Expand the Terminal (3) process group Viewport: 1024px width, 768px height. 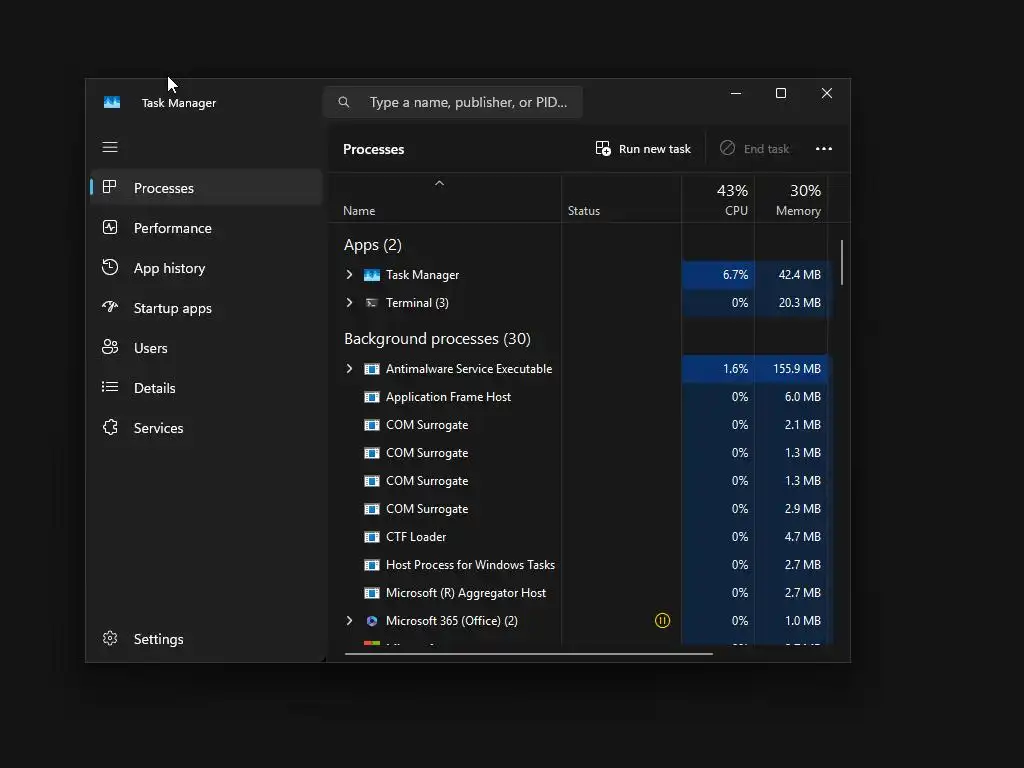[x=349, y=303]
